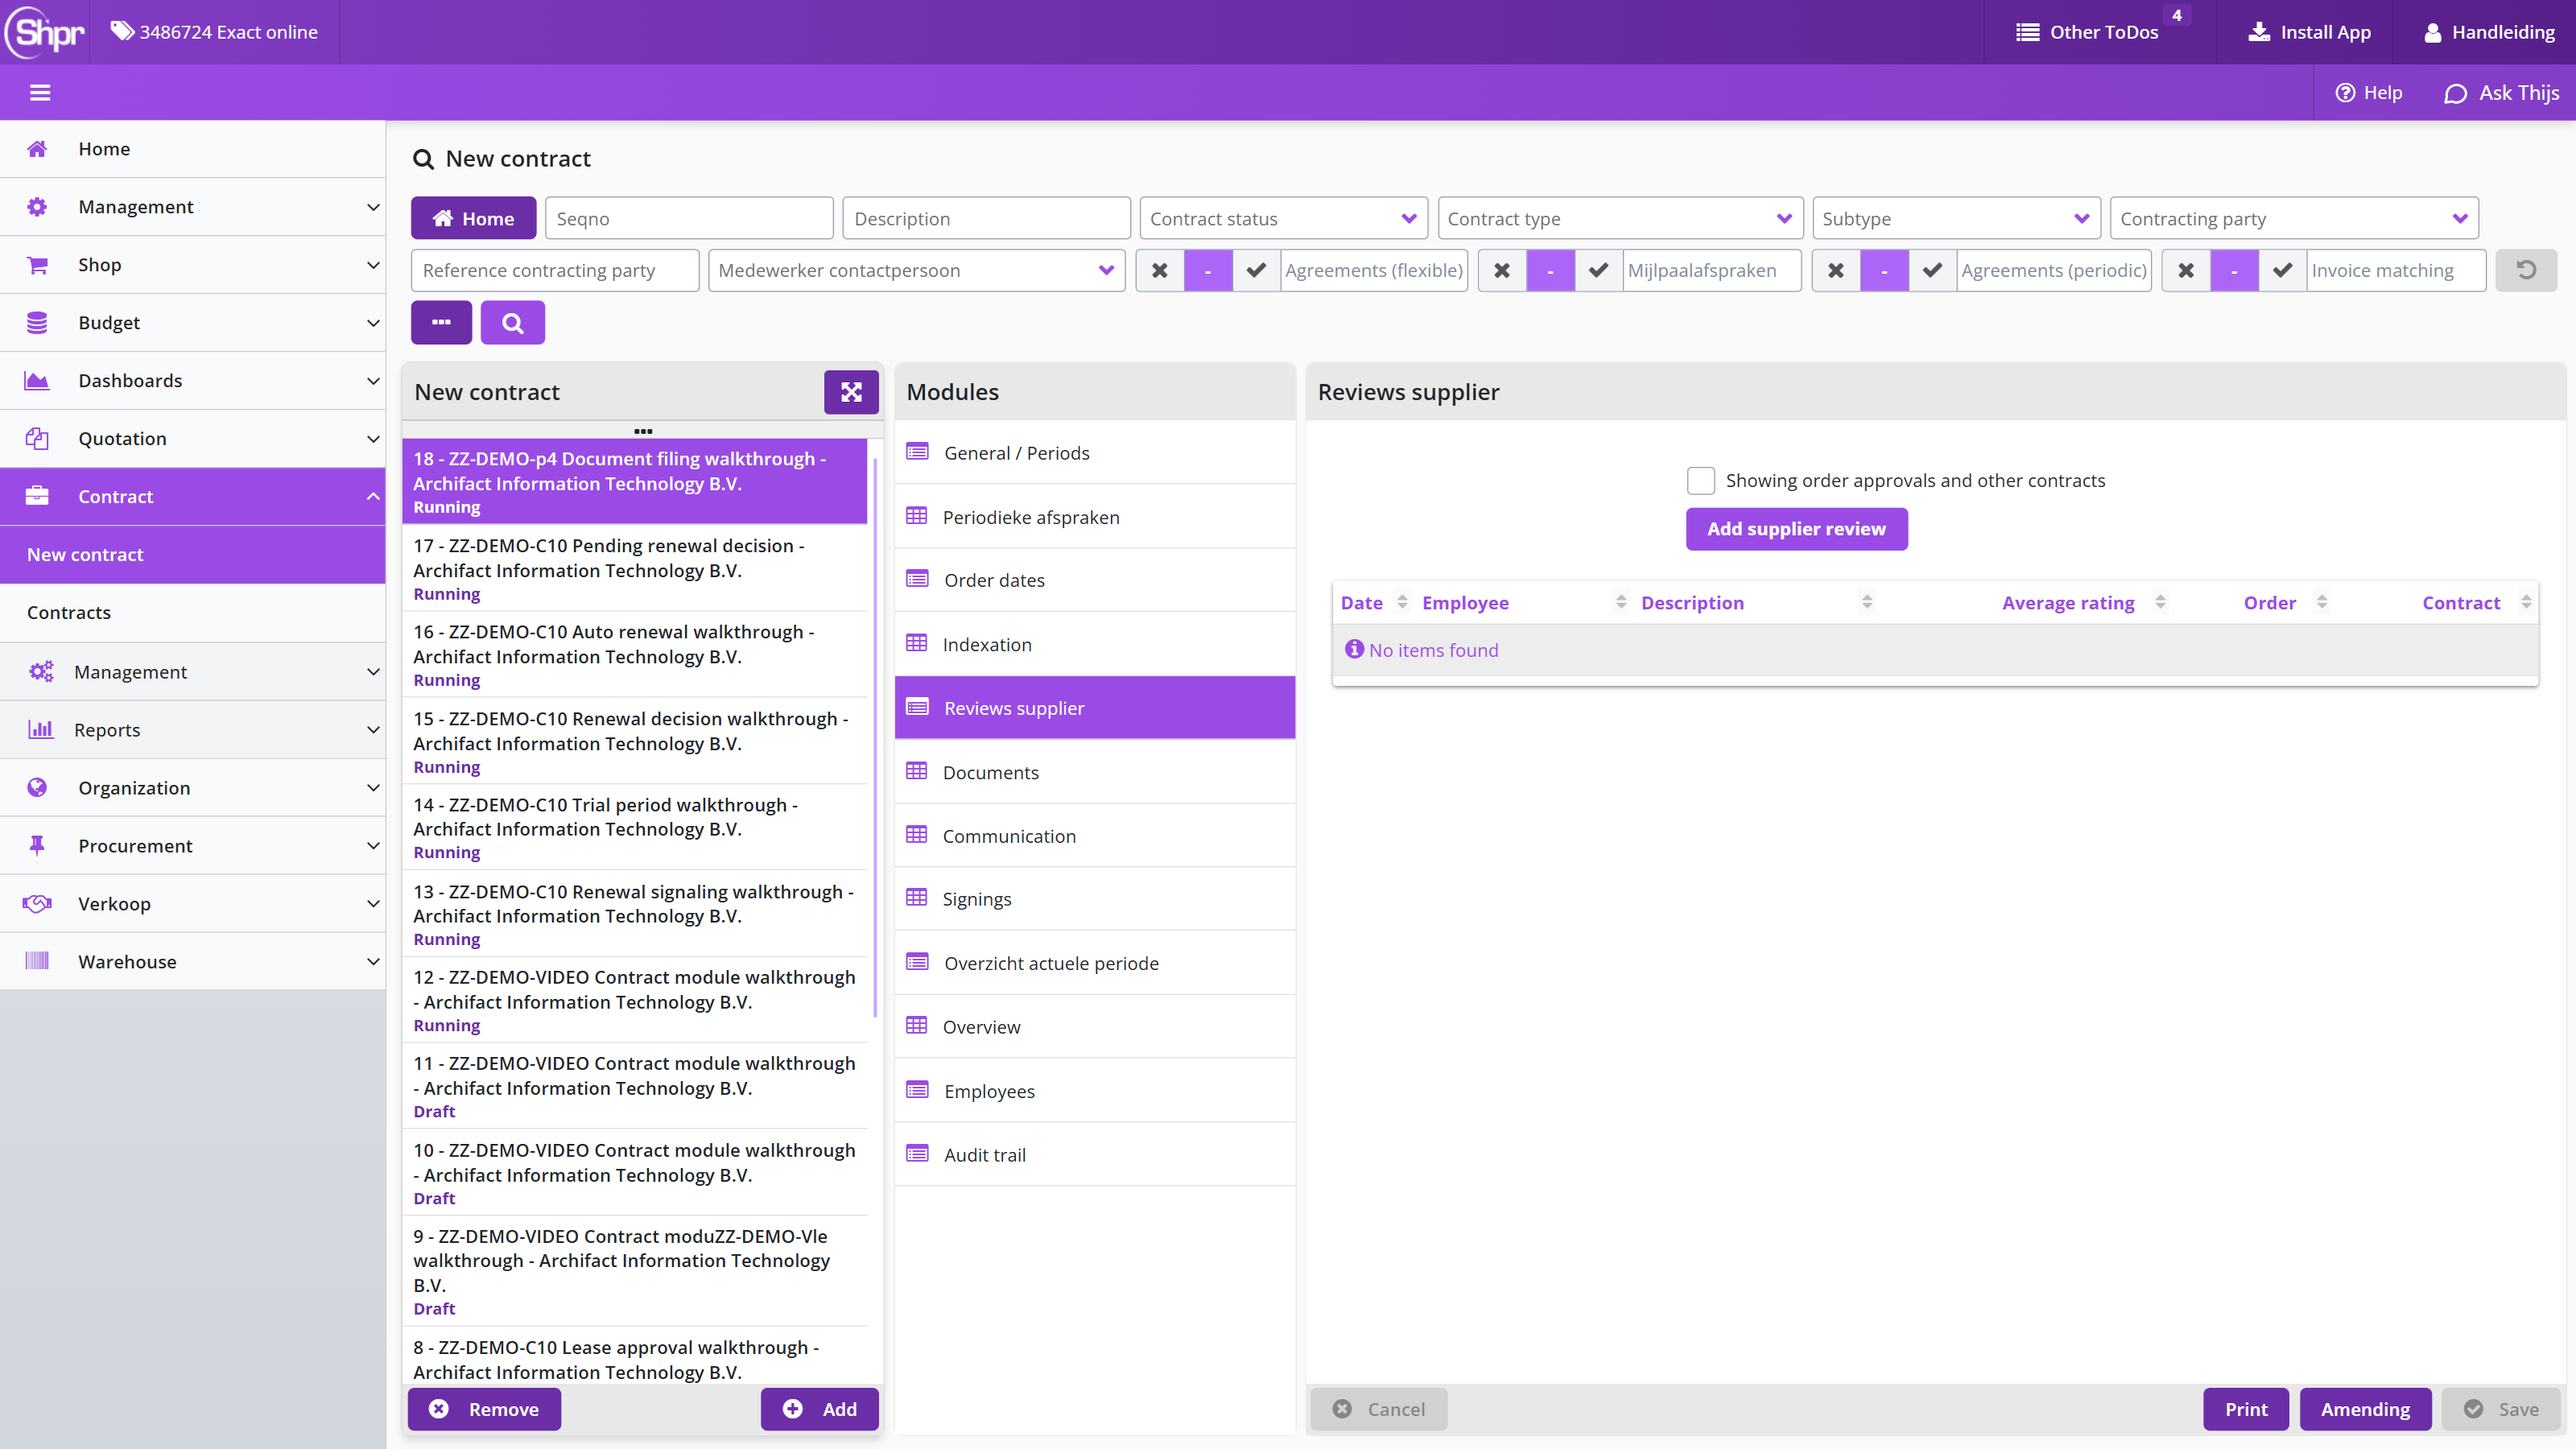Sort table by Date column arrows
2576x1449 pixels.
1402,602
